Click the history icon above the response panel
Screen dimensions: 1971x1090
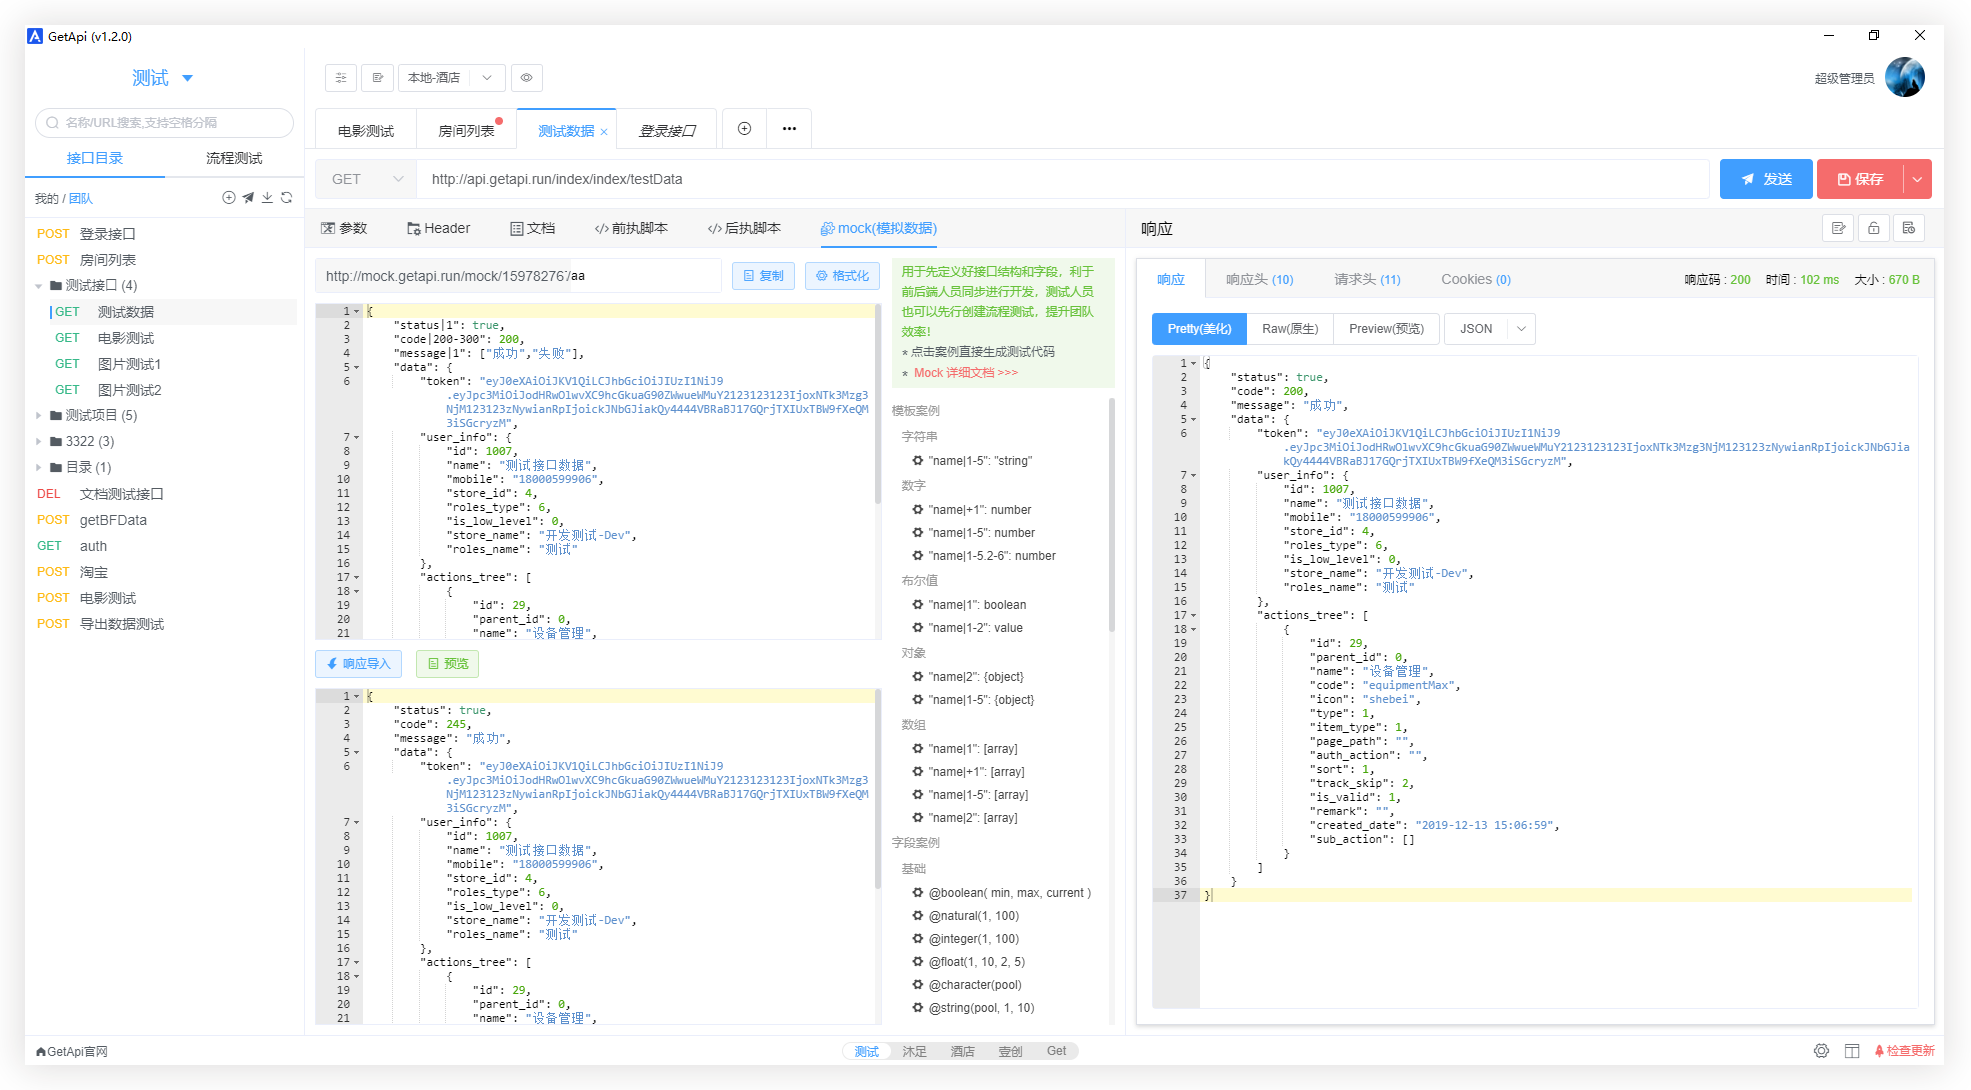click(x=1909, y=228)
